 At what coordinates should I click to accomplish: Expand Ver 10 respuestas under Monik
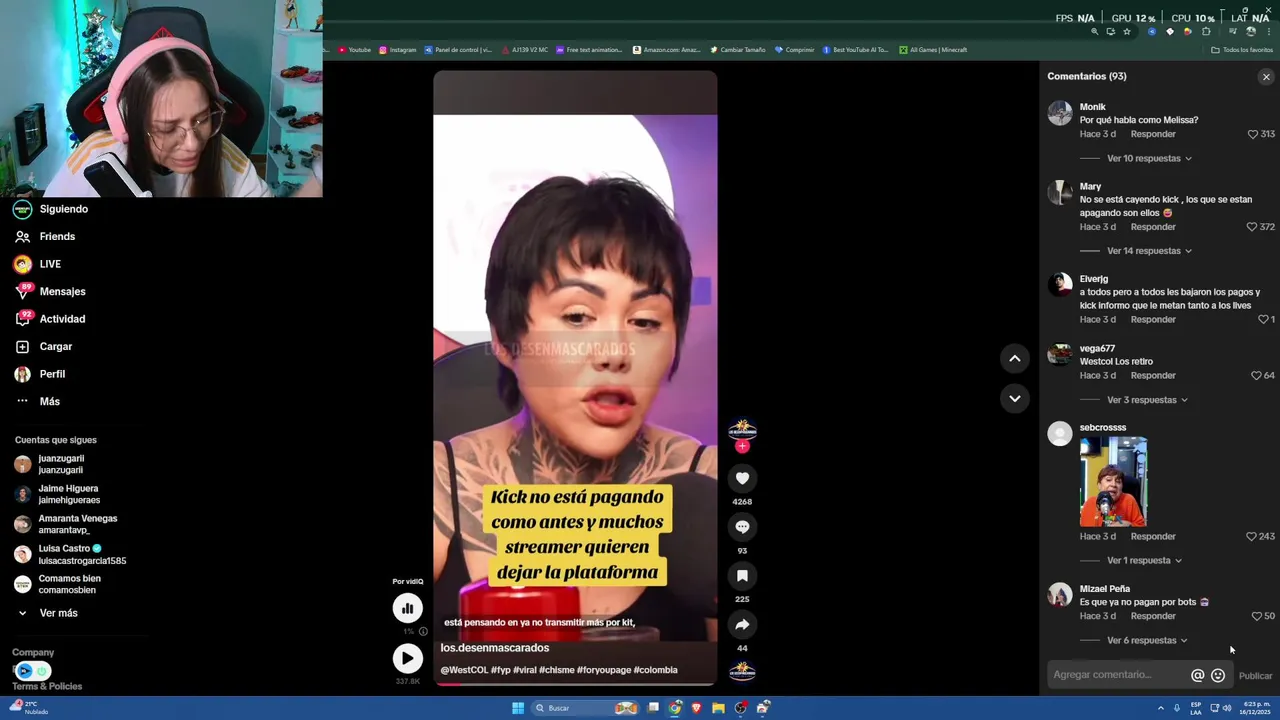[1149, 159]
